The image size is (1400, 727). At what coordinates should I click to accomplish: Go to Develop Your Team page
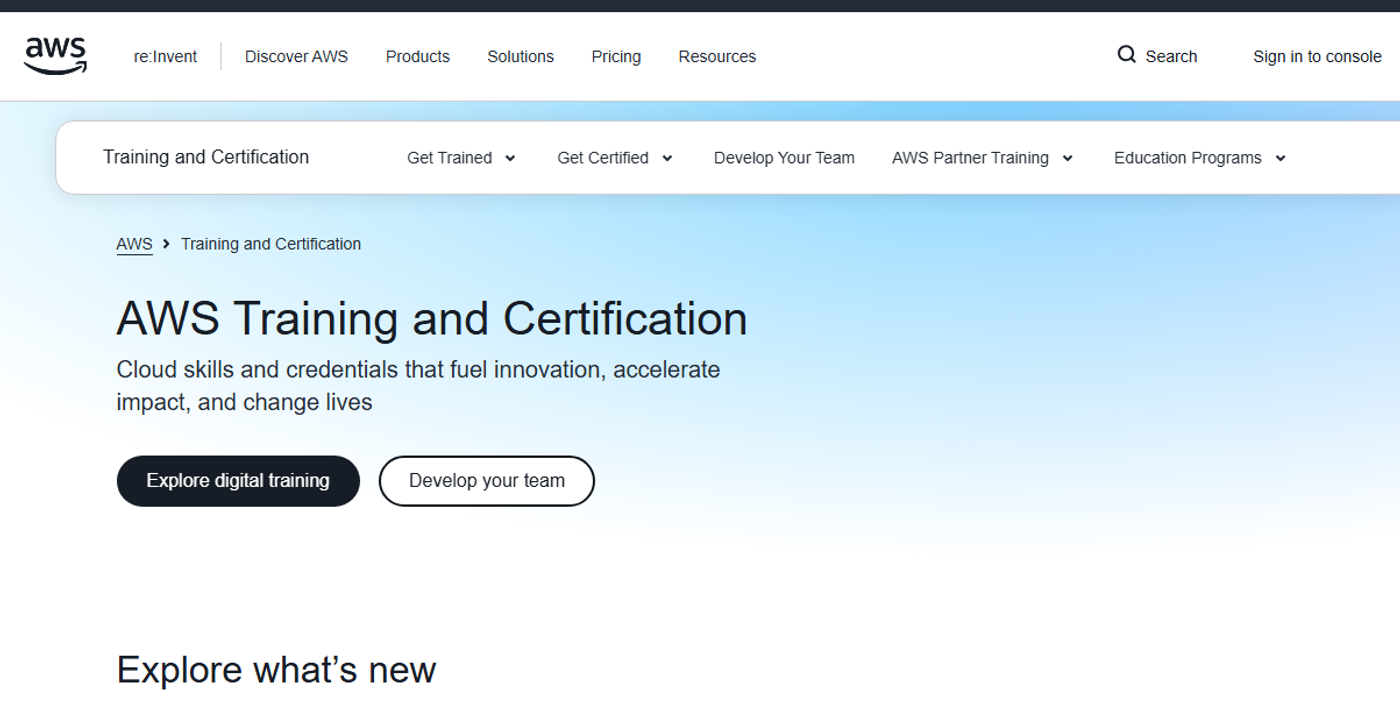[x=784, y=158]
